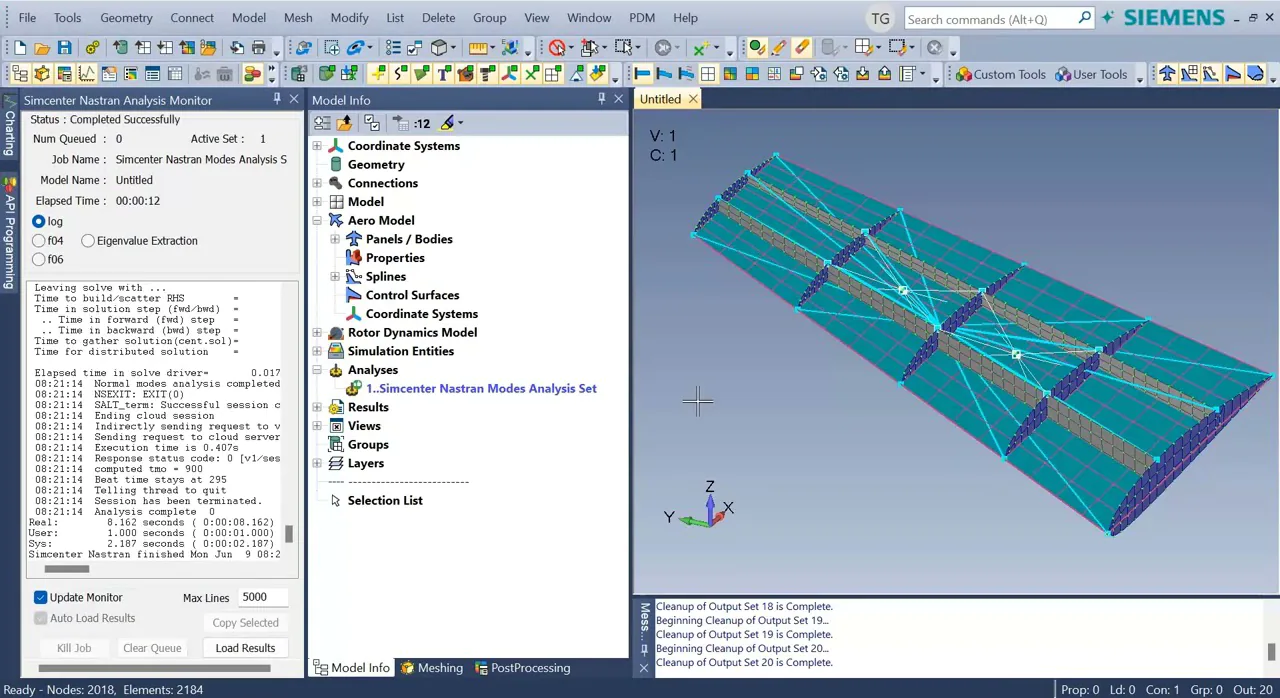Click the 3D cube view style icon

coord(438,48)
